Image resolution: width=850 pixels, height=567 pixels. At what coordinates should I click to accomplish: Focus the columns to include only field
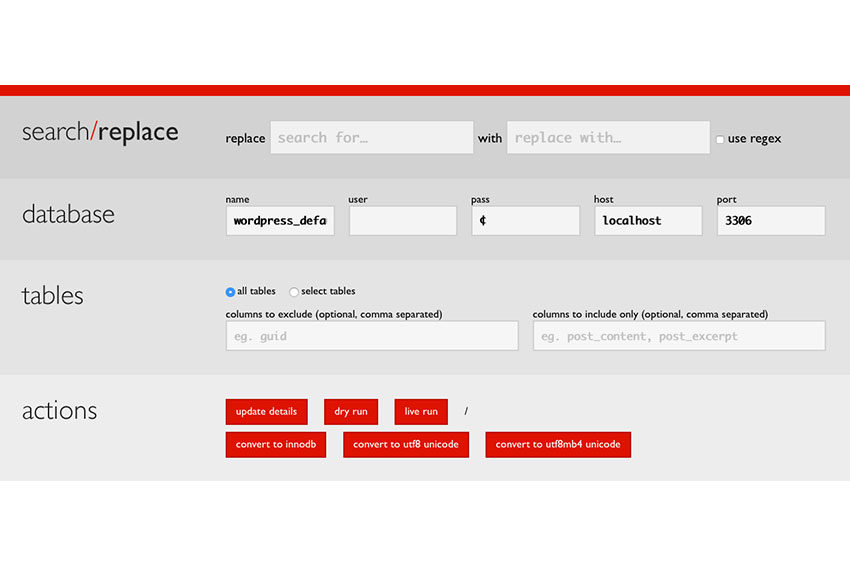point(678,336)
